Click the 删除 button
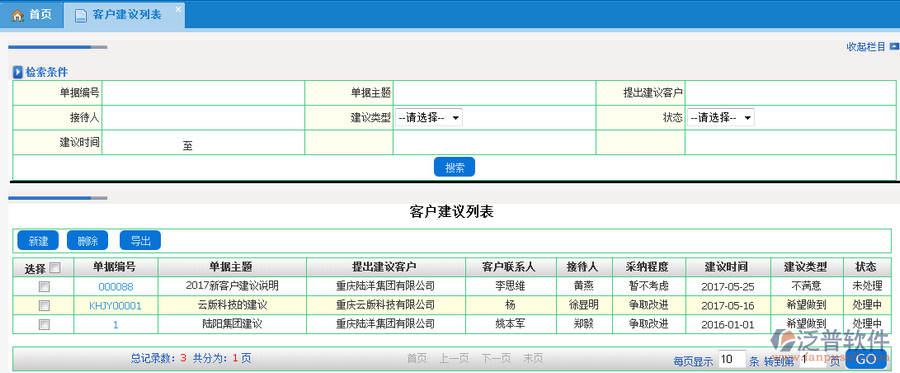This screenshot has height=373, width=900. click(87, 240)
